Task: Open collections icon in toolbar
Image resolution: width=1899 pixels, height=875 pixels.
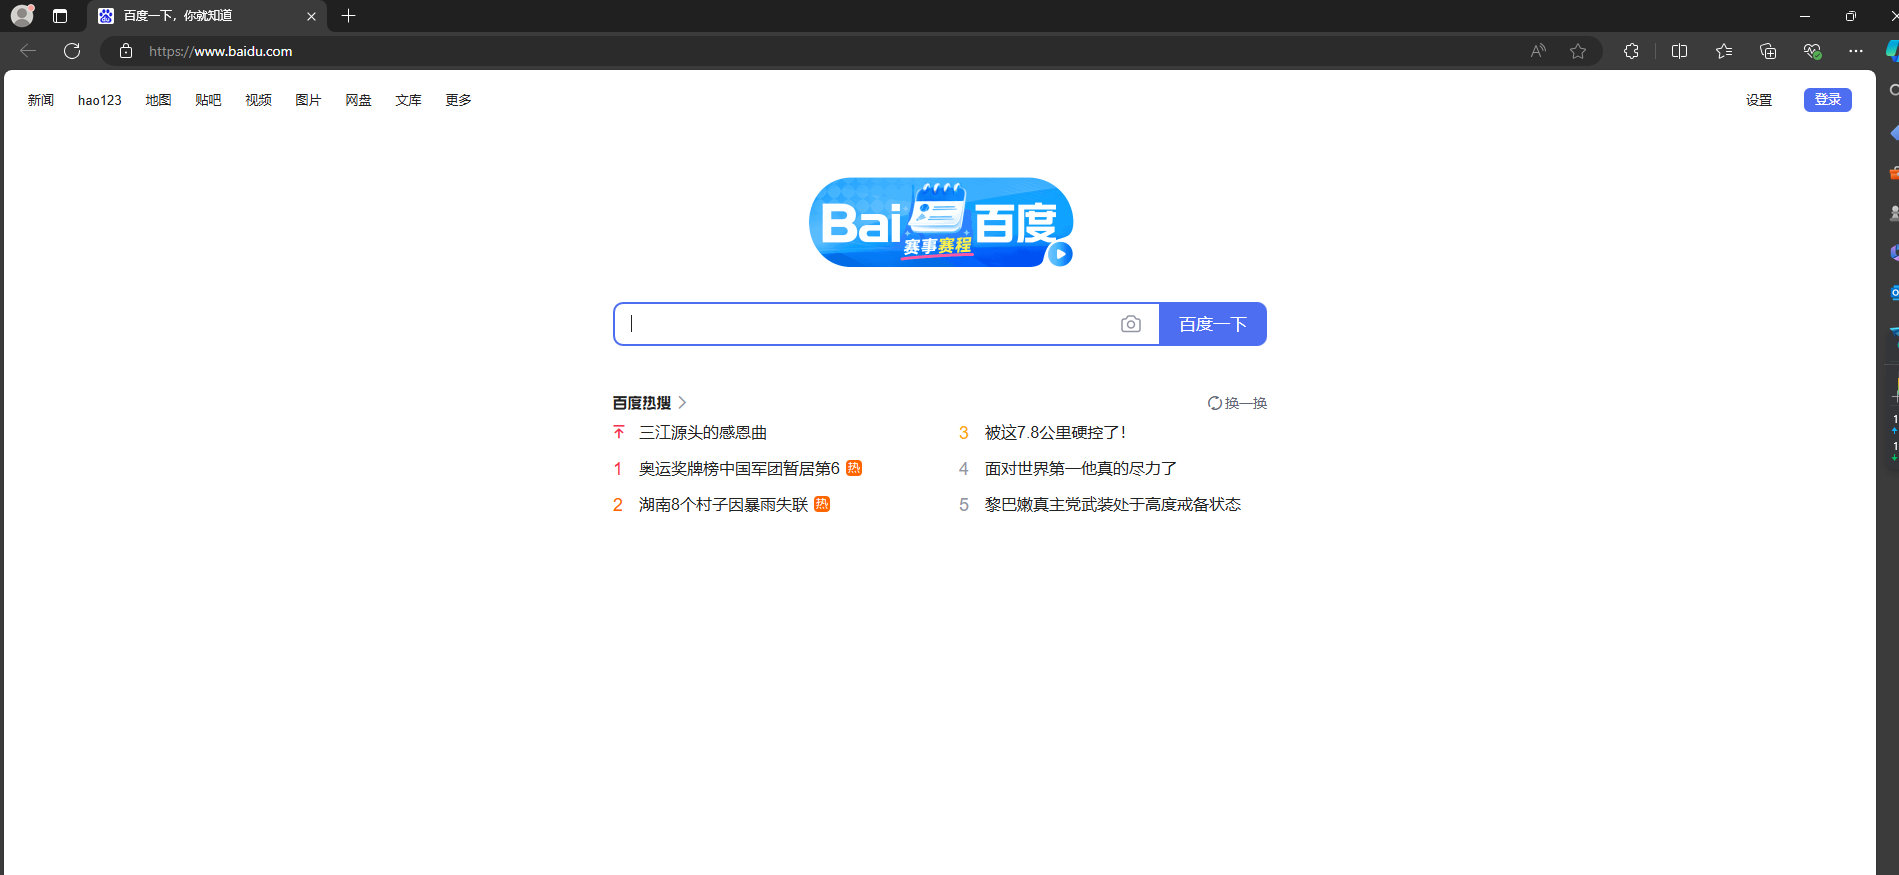Action: (x=1768, y=51)
